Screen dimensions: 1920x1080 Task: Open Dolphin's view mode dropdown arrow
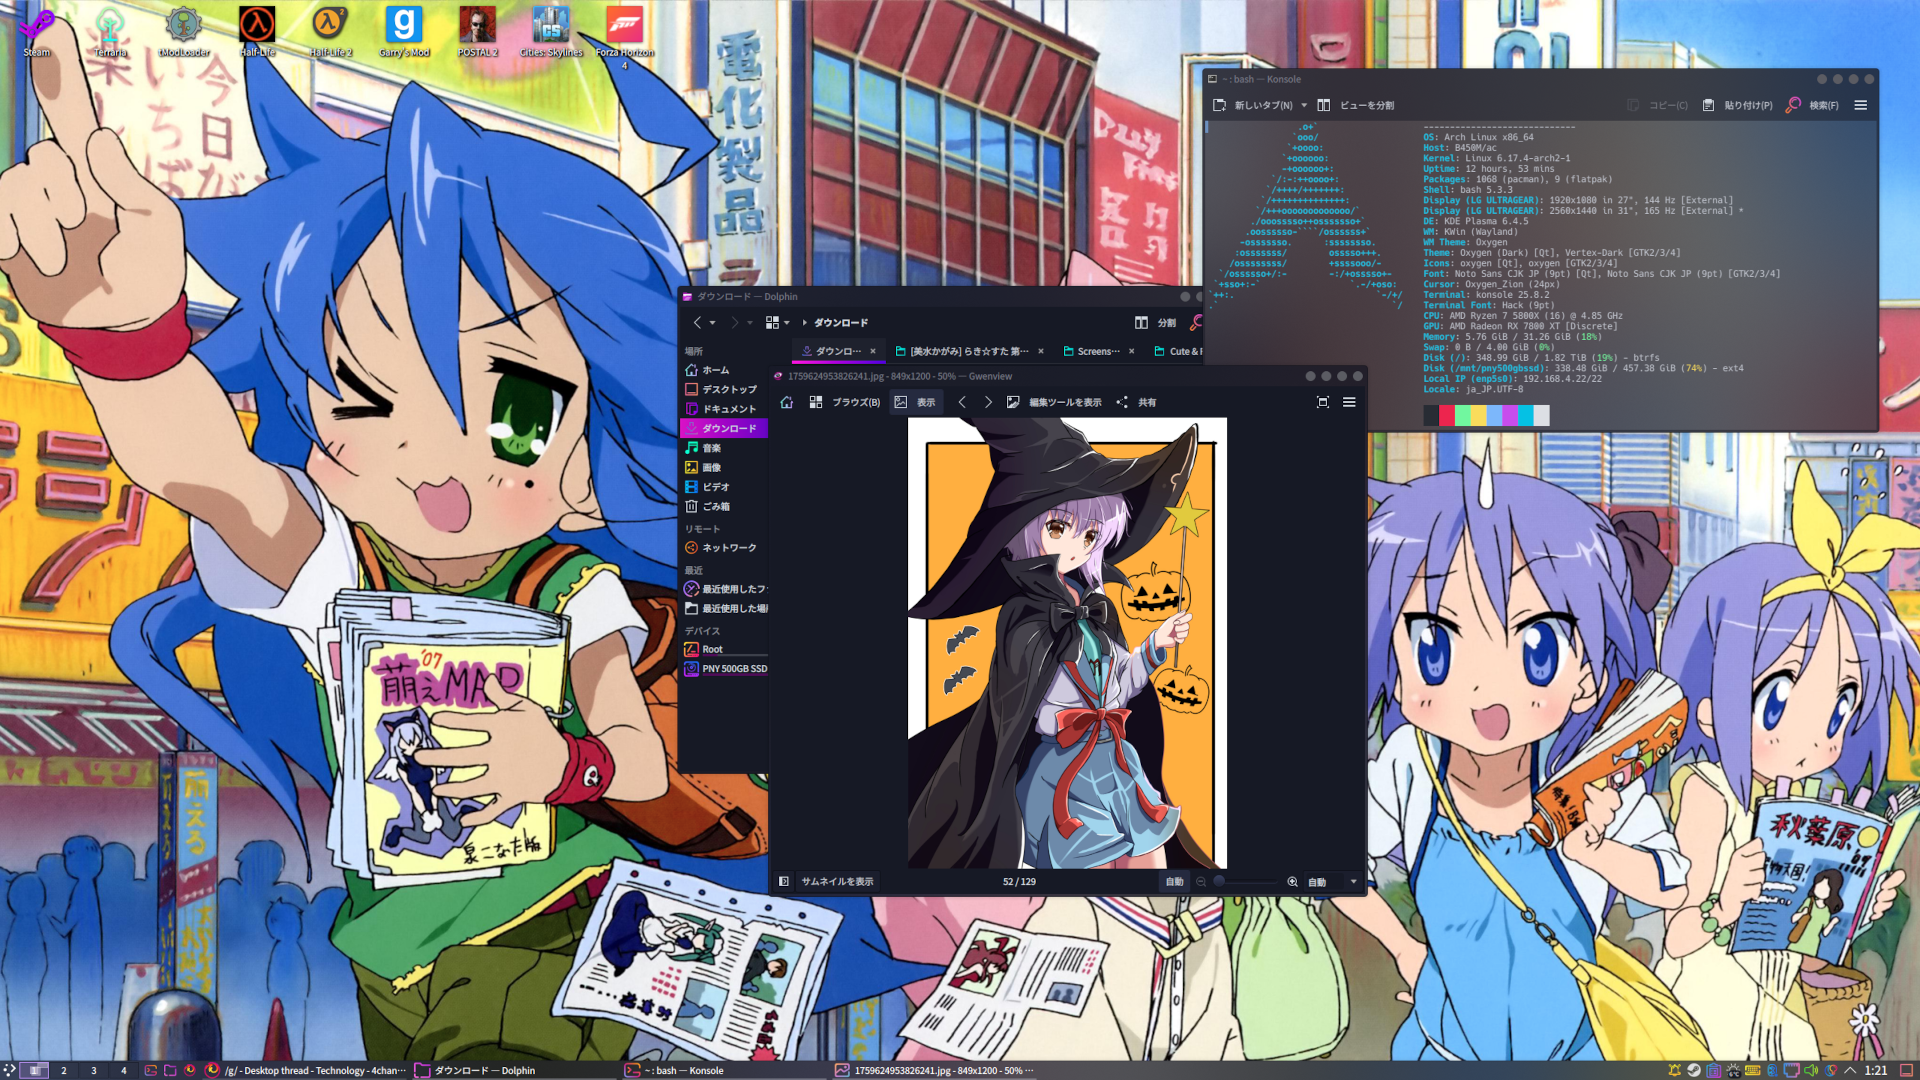tap(787, 322)
